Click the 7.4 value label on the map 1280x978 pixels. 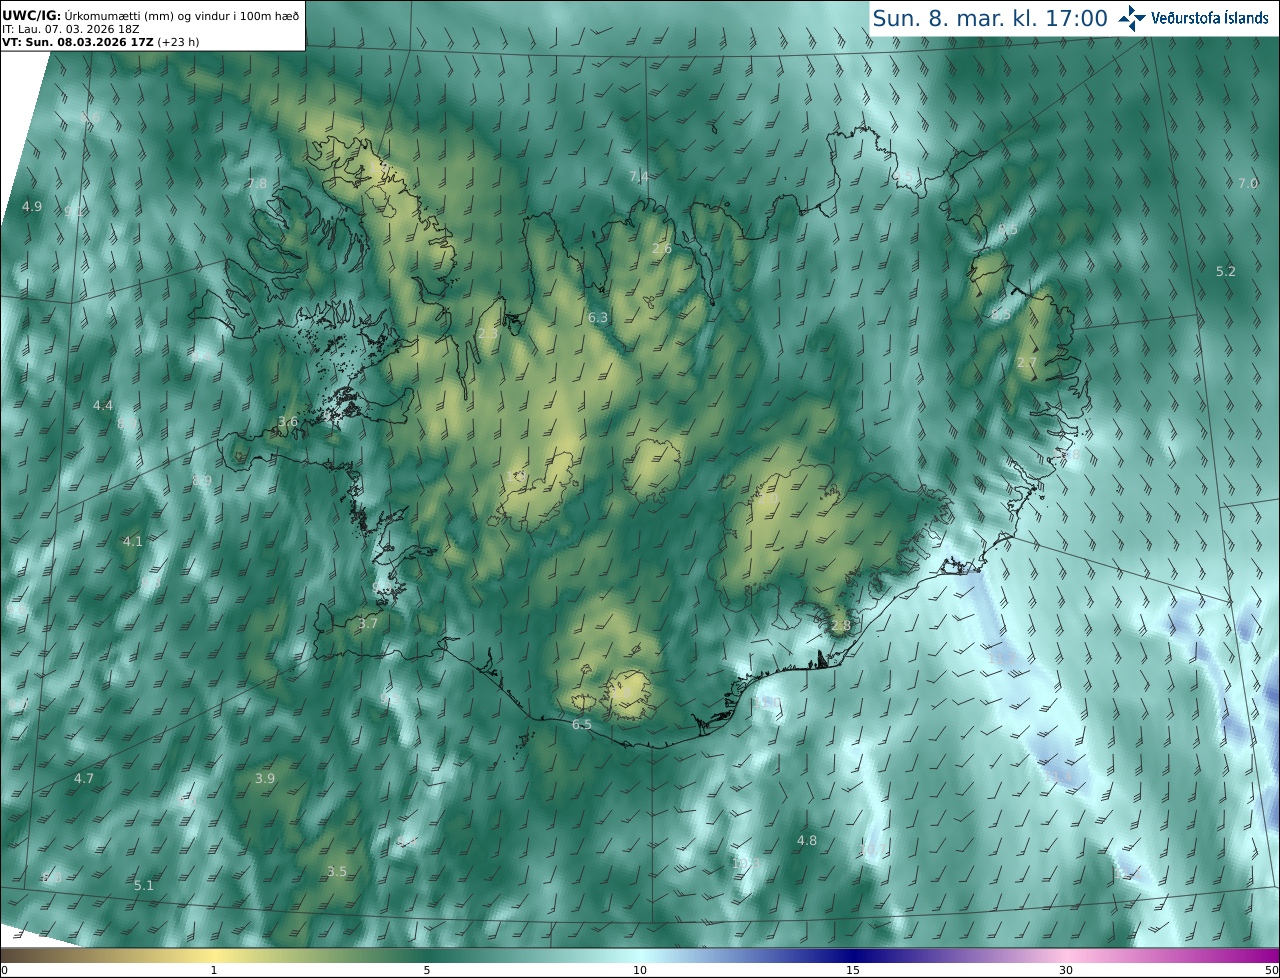(x=638, y=176)
